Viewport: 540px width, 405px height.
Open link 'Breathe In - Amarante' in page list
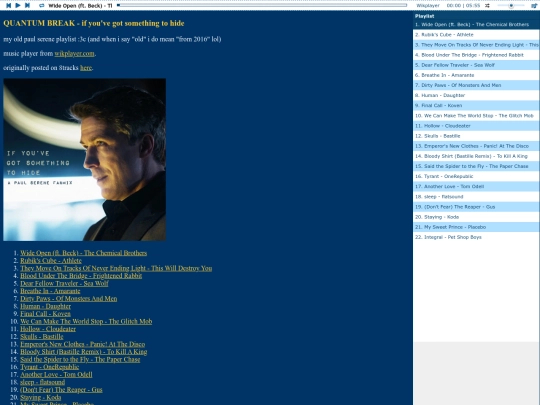(x=50, y=291)
